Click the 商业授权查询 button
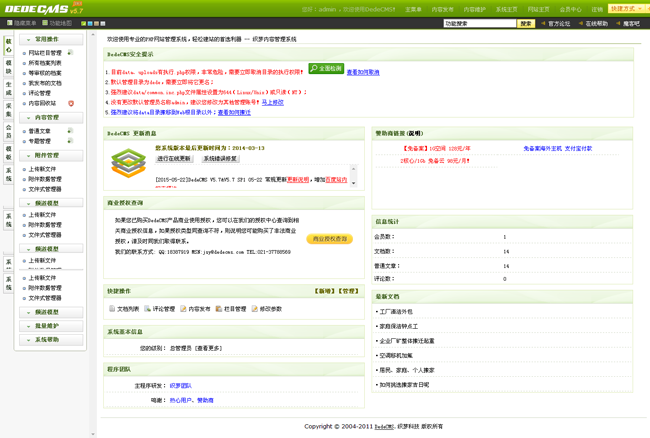Viewport: 650px width, 438px height. point(330,239)
